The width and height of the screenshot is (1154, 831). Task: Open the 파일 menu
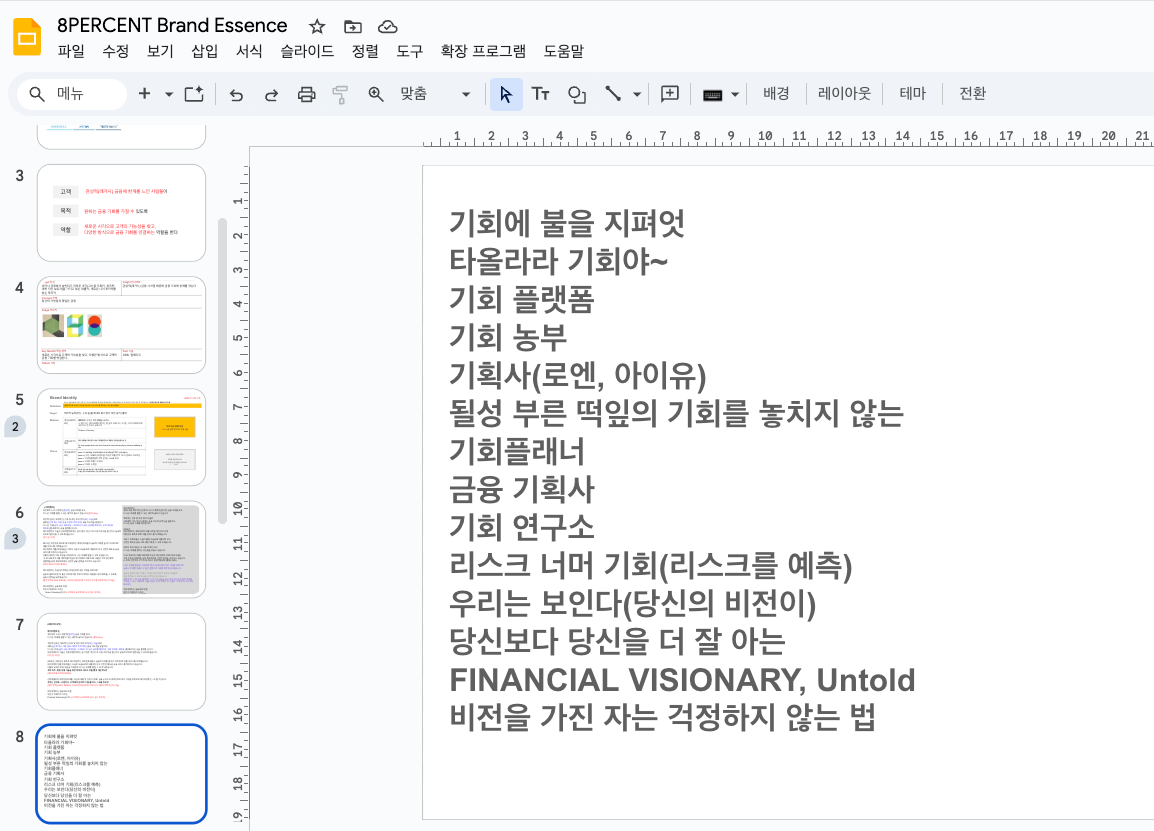[x=71, y=51]
